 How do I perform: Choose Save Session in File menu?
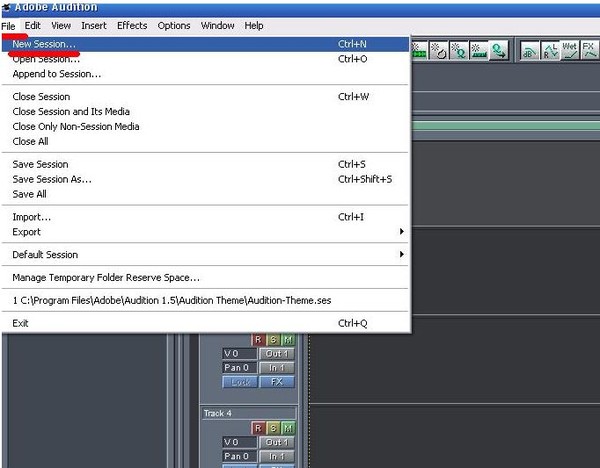[x=206, y=164]
